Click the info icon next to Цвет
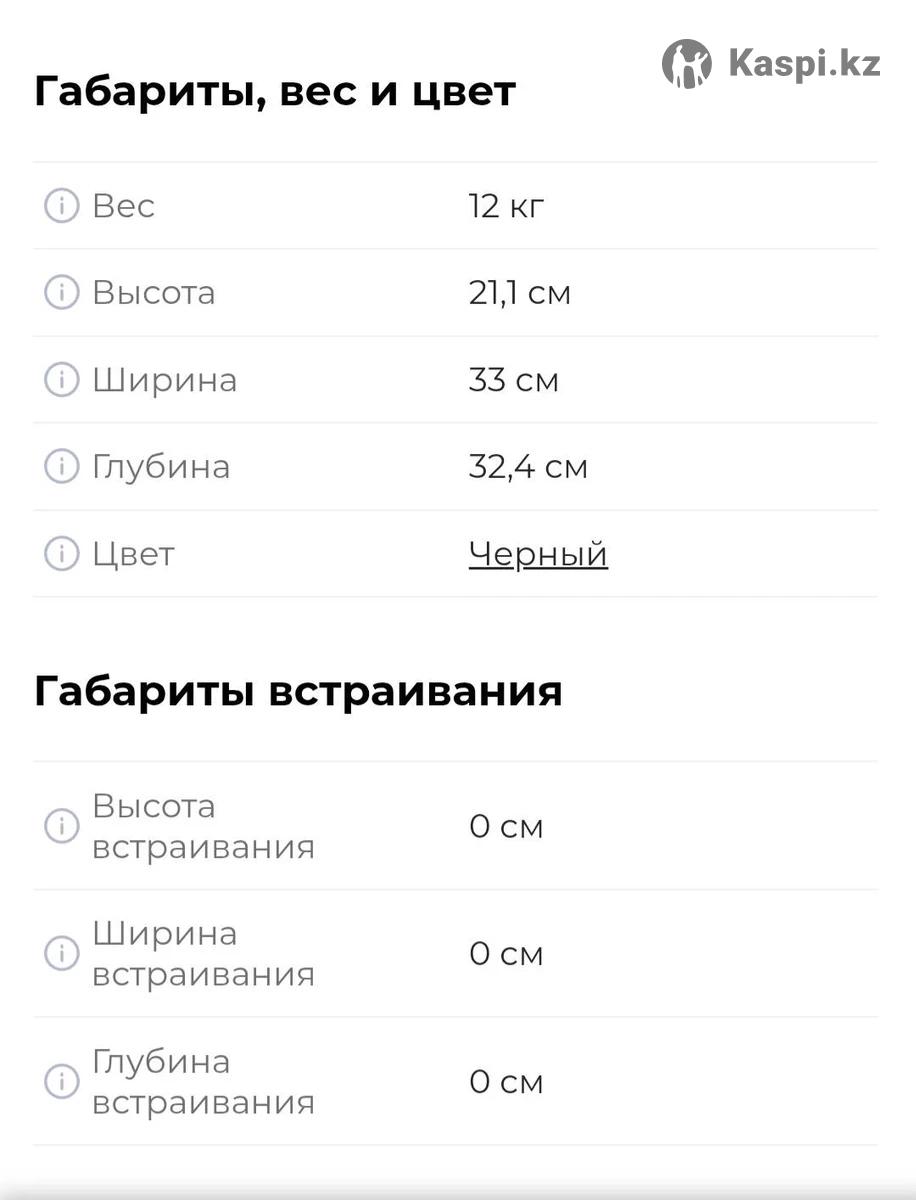Screen dimensions: 916x1200 coord(61,554)
